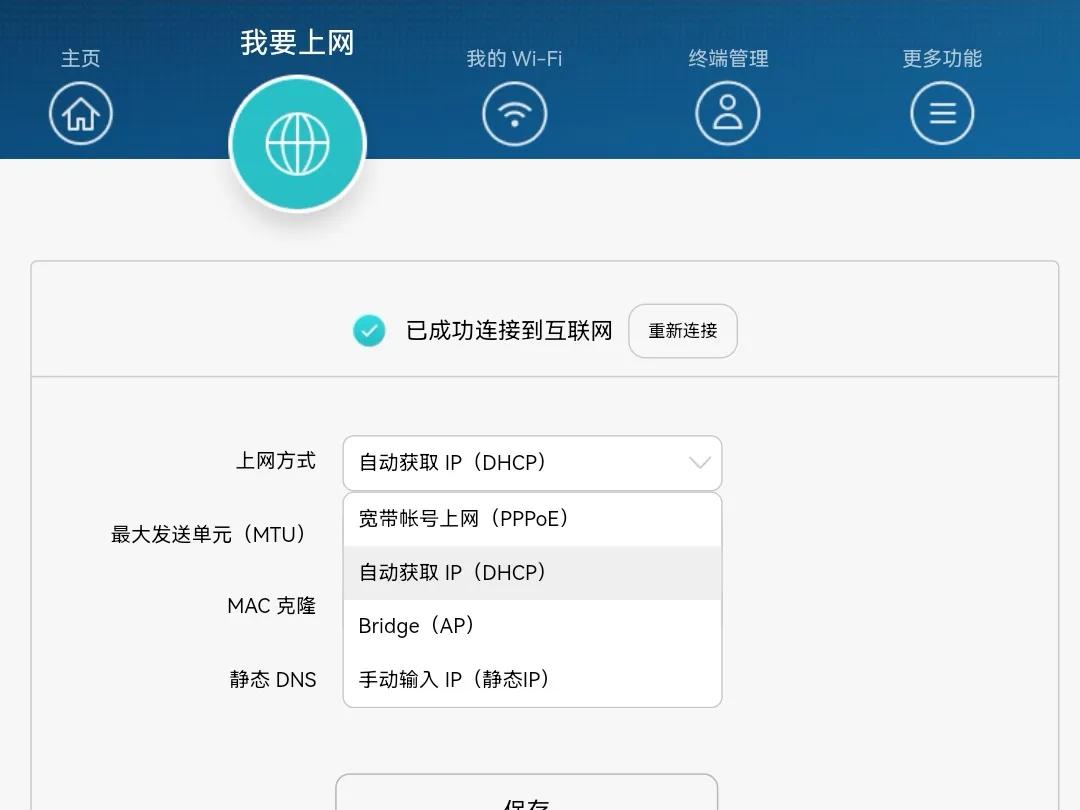The width and height of the screenshot is (1080, 810).
Task: Click the 重新连接 button
Action: pyautogui.click(x=682, y=330)
